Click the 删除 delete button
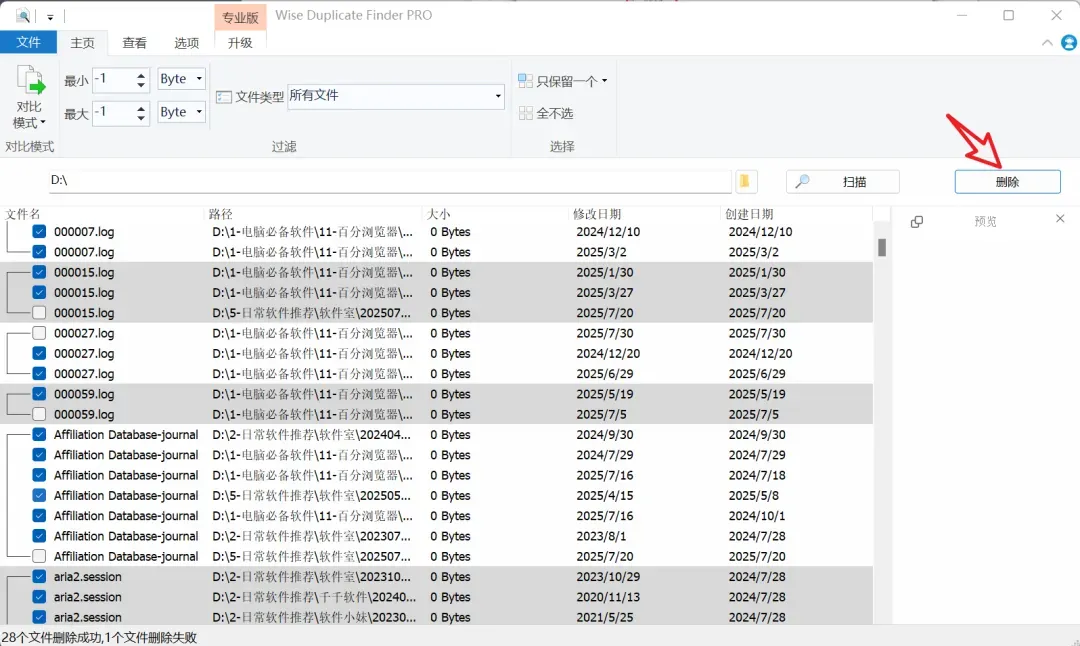Viewport: 1080px width, 646px height. pos(1007,182)
